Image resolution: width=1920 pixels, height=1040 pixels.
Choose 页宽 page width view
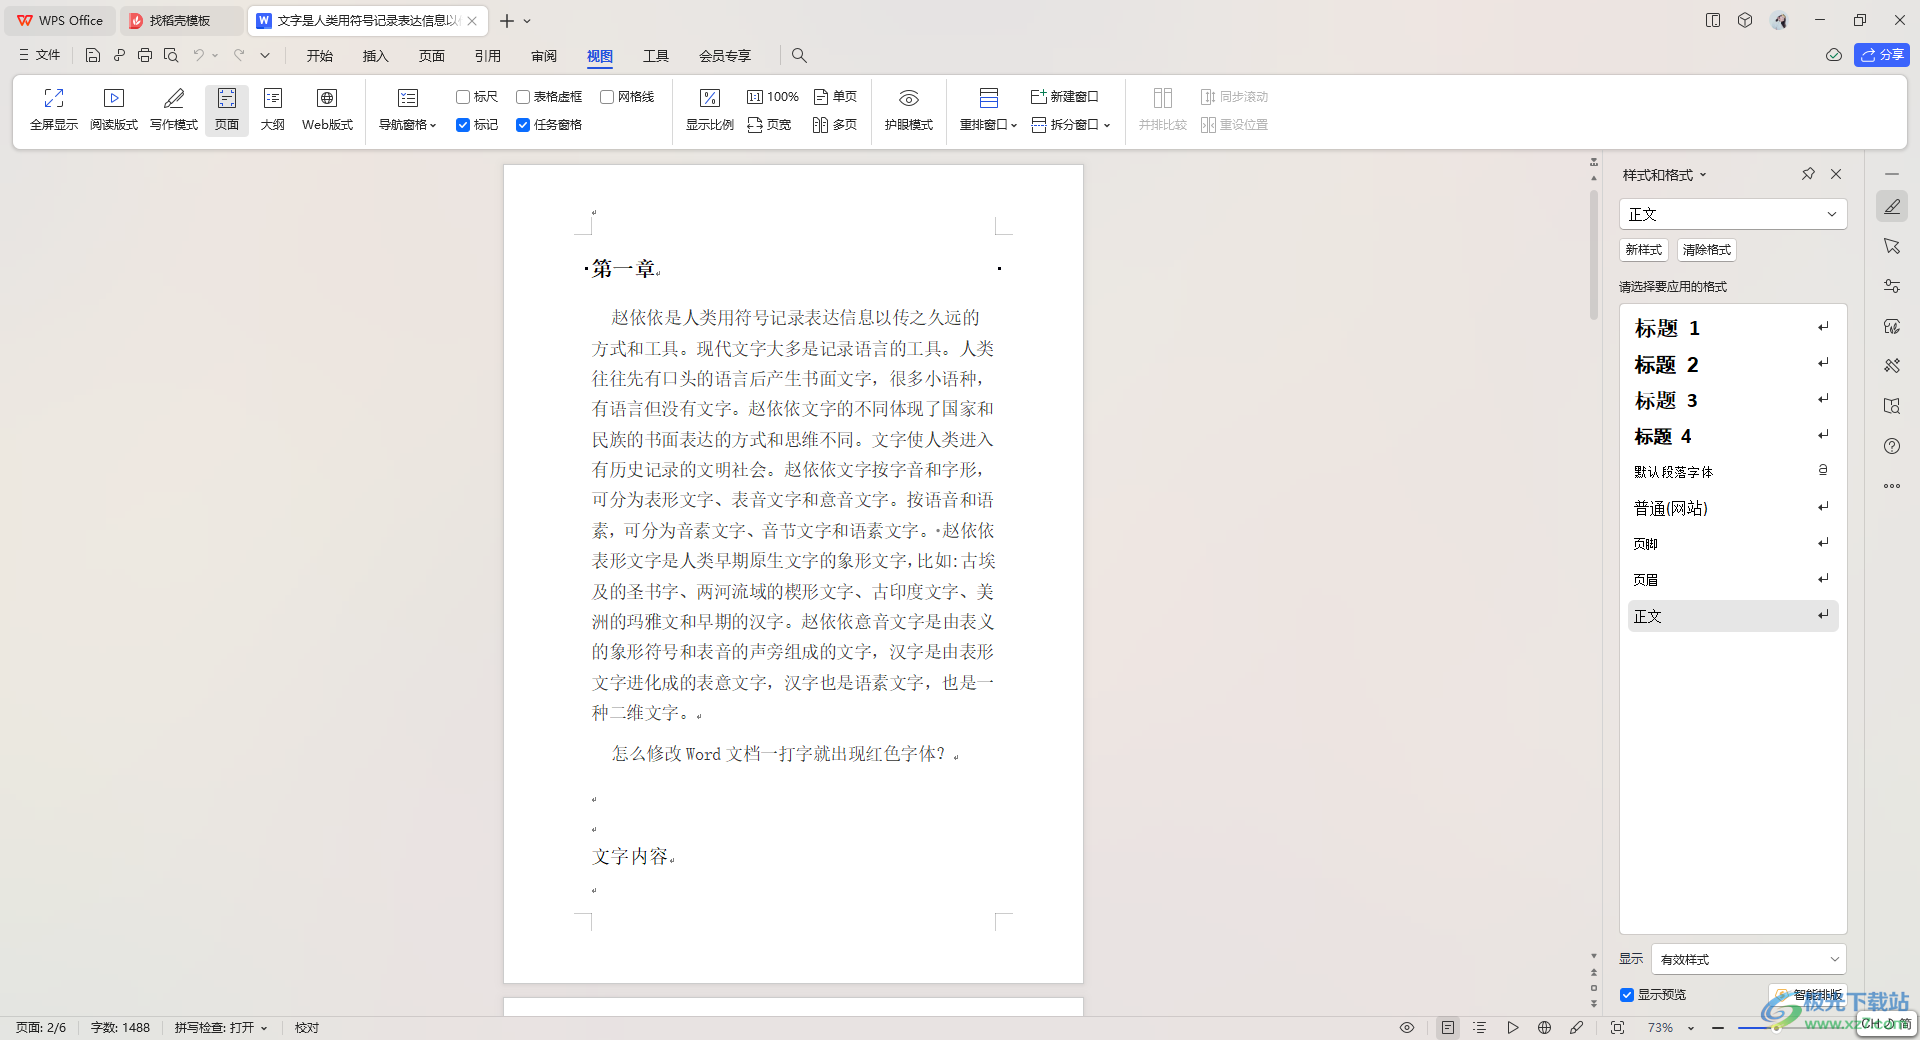pyautogui.click(x=769, y=125)
